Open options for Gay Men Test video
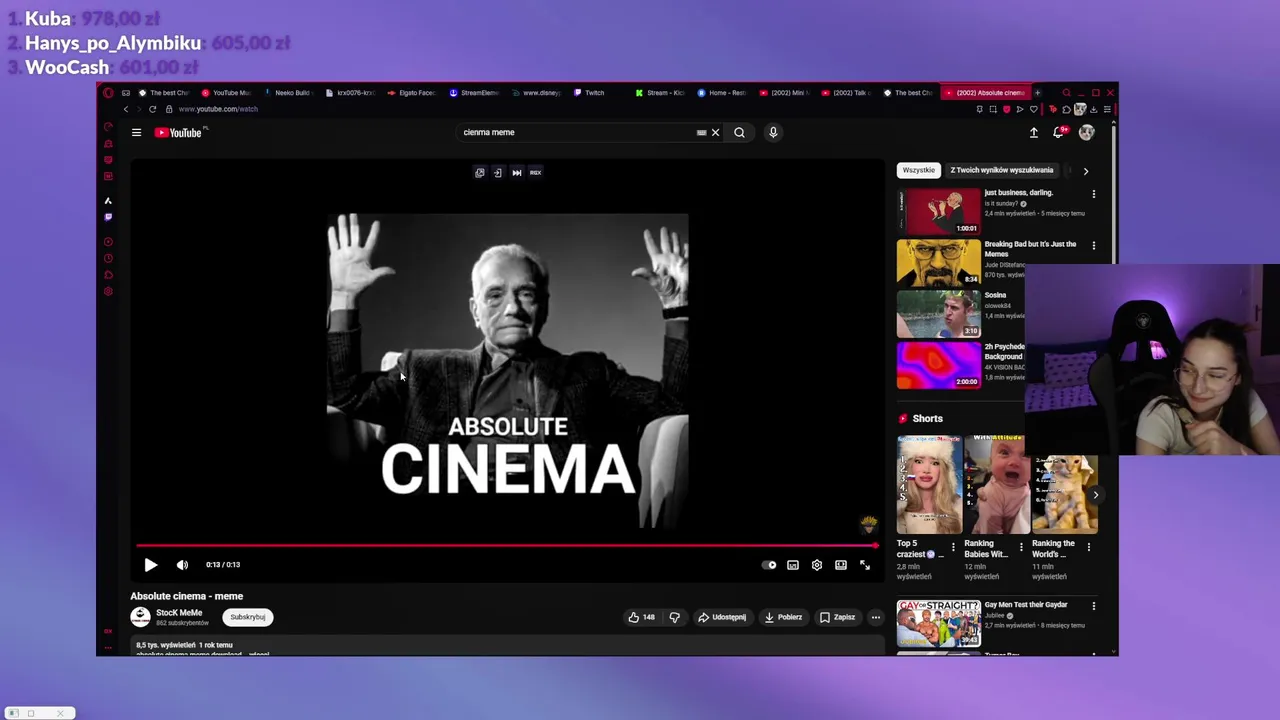 (1093, 606)
